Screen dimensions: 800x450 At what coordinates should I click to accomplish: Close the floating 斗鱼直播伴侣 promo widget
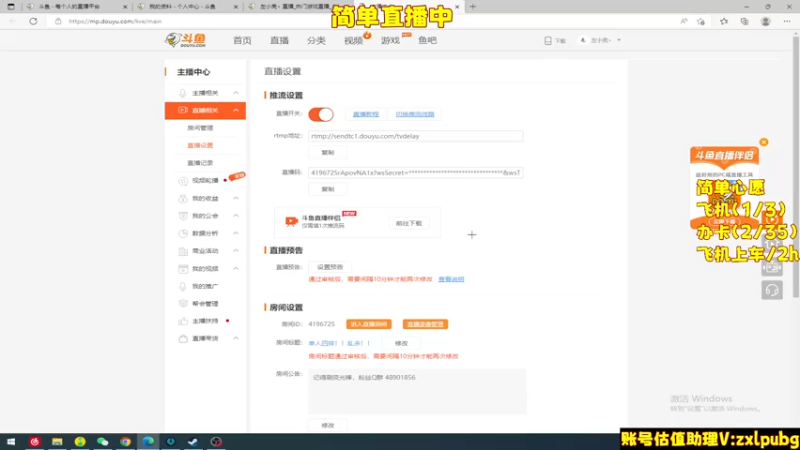pyautogui.click(x=764, y=142)
